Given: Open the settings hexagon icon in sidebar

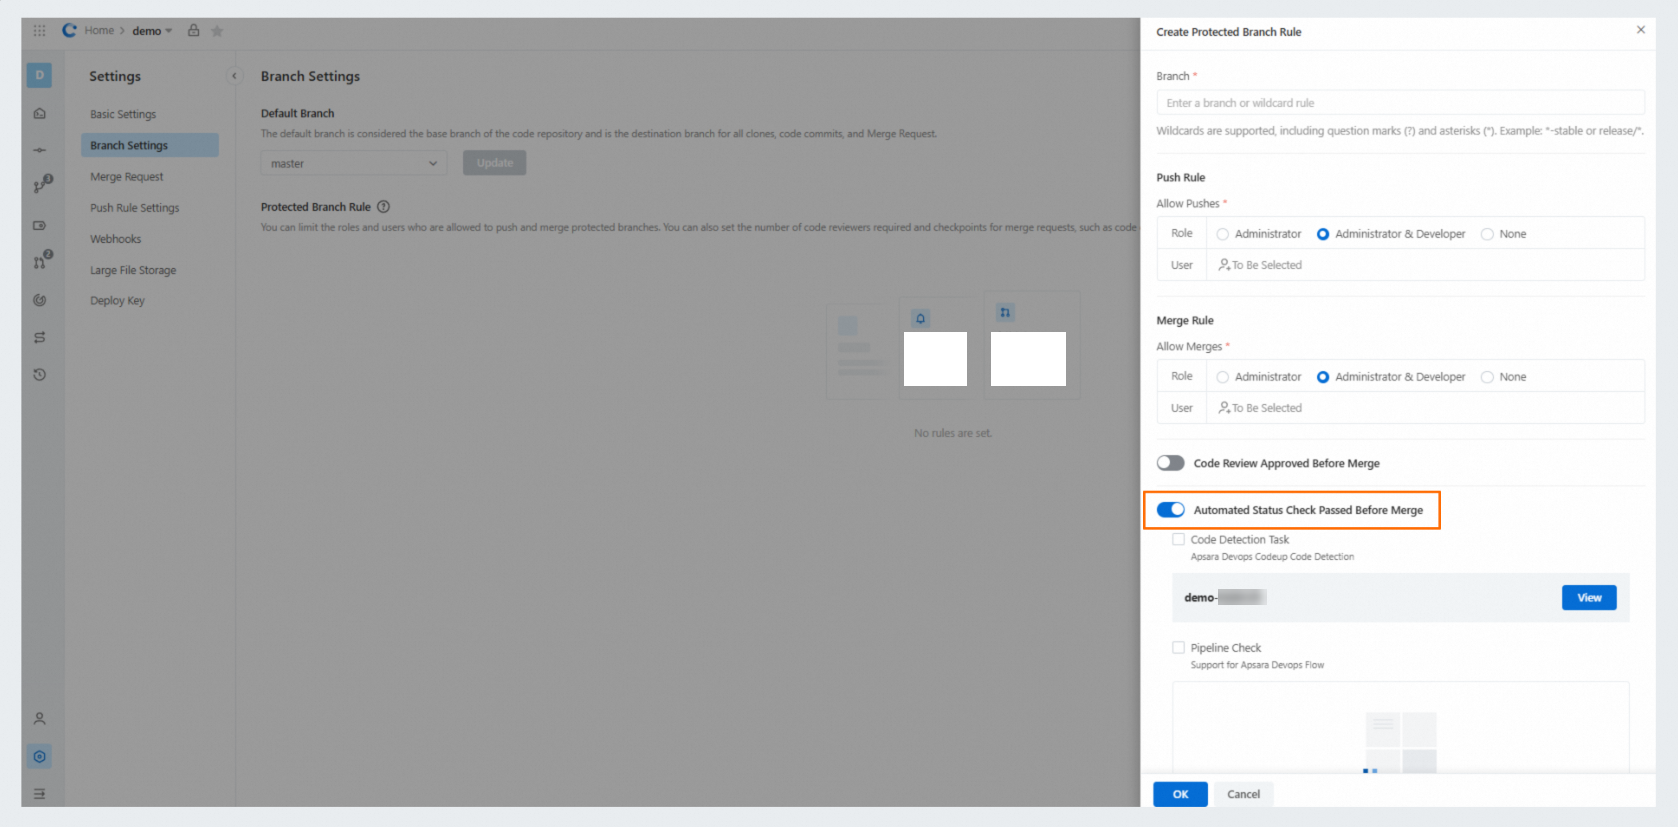Looking at the screenshot, I should click(x=40, y=757).
